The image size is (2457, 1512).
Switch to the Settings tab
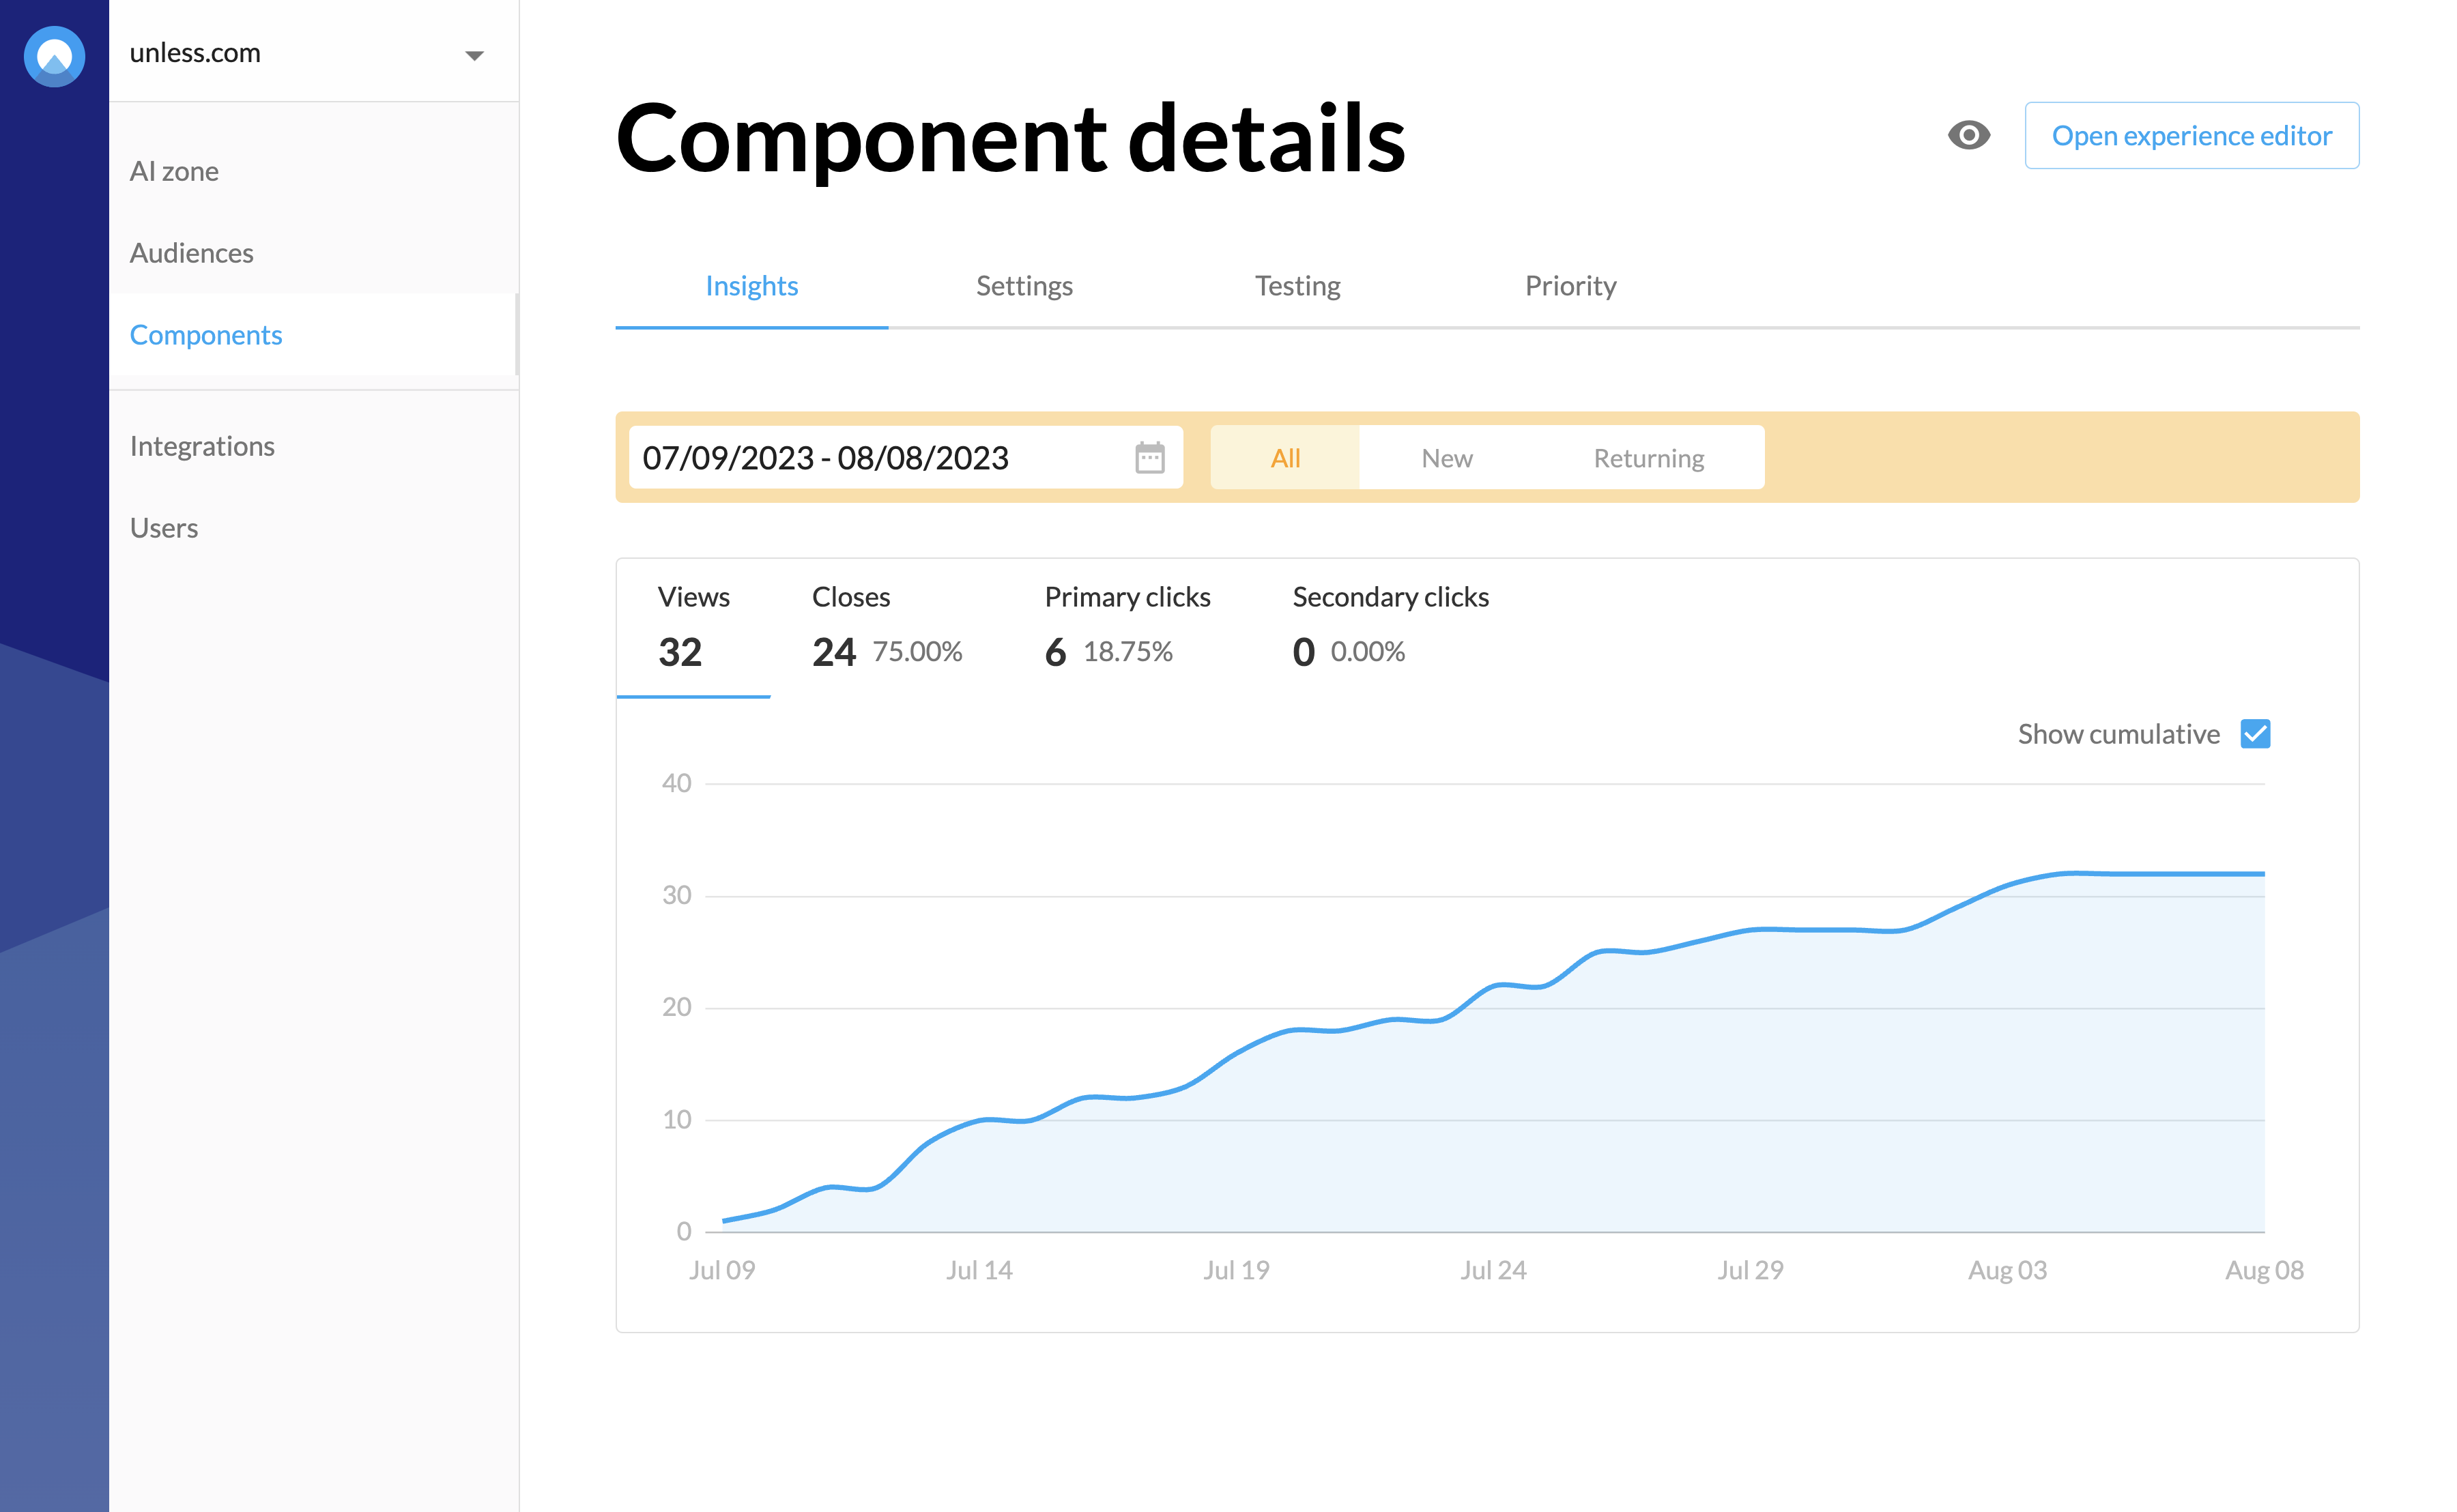coord(1023,286)
